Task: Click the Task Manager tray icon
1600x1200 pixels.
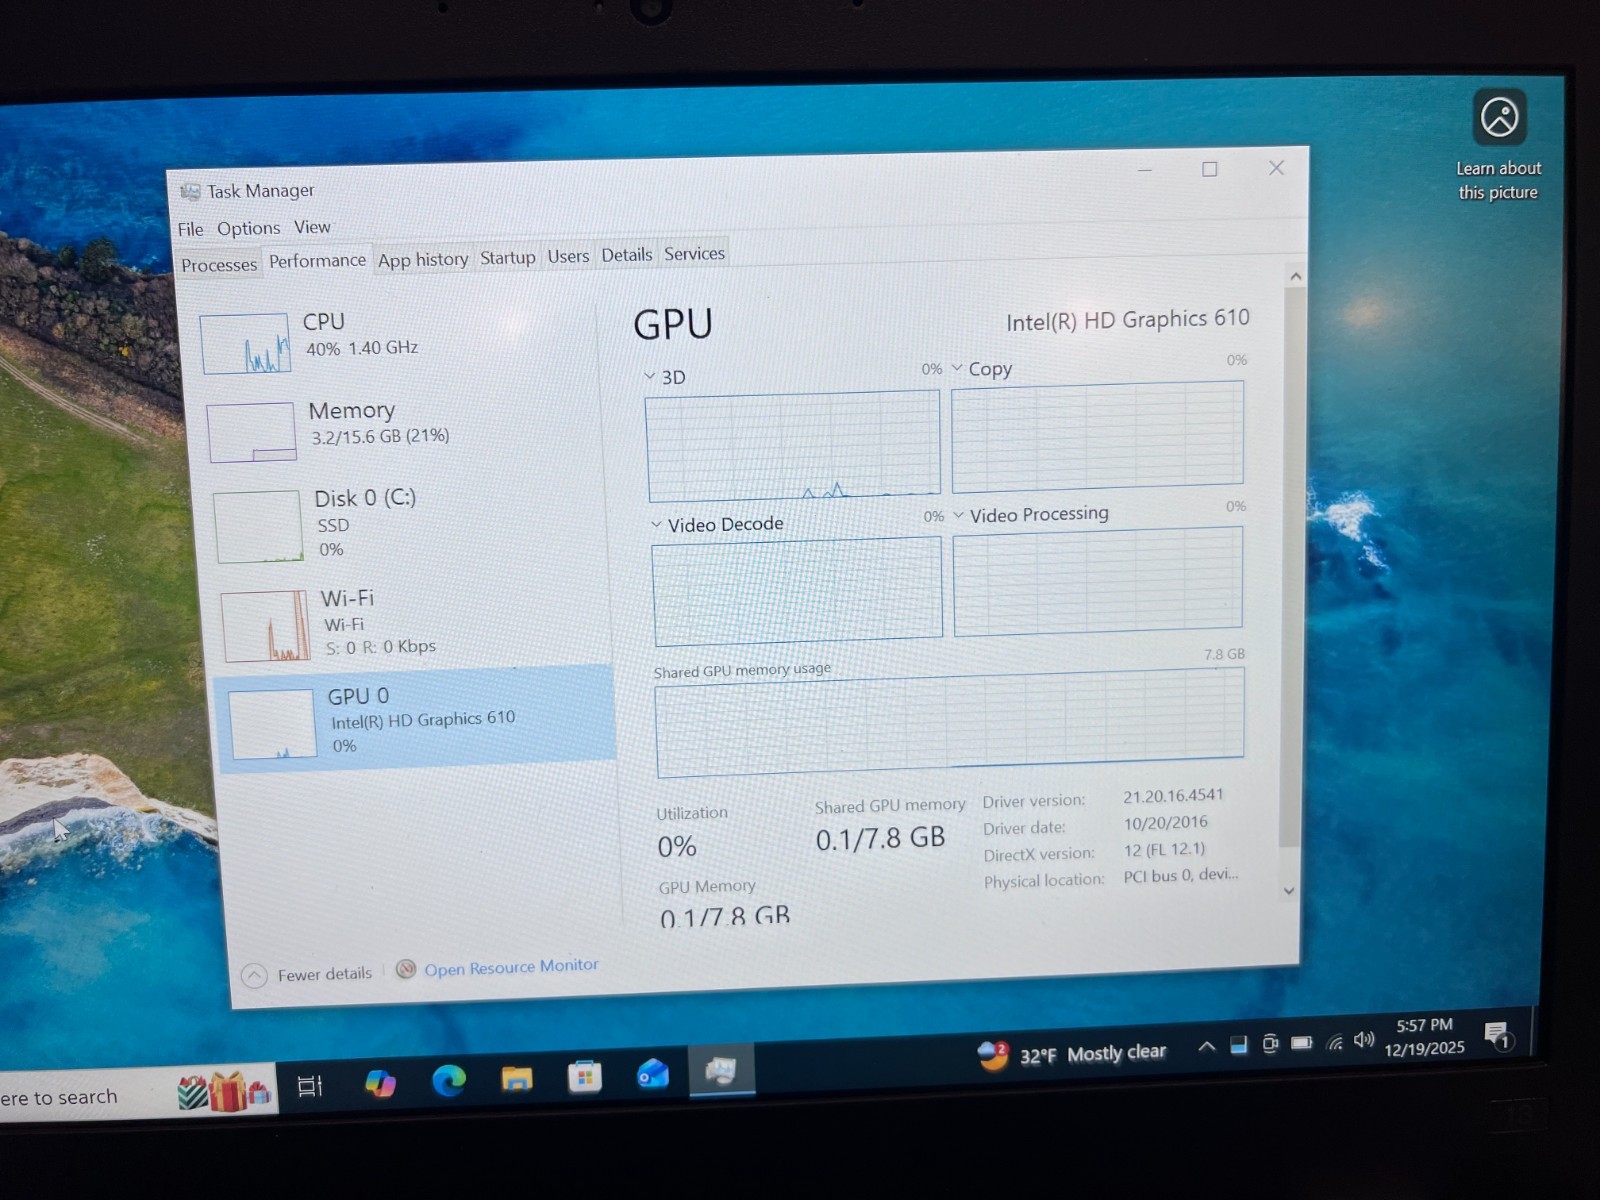Action: [1239, 1045]
